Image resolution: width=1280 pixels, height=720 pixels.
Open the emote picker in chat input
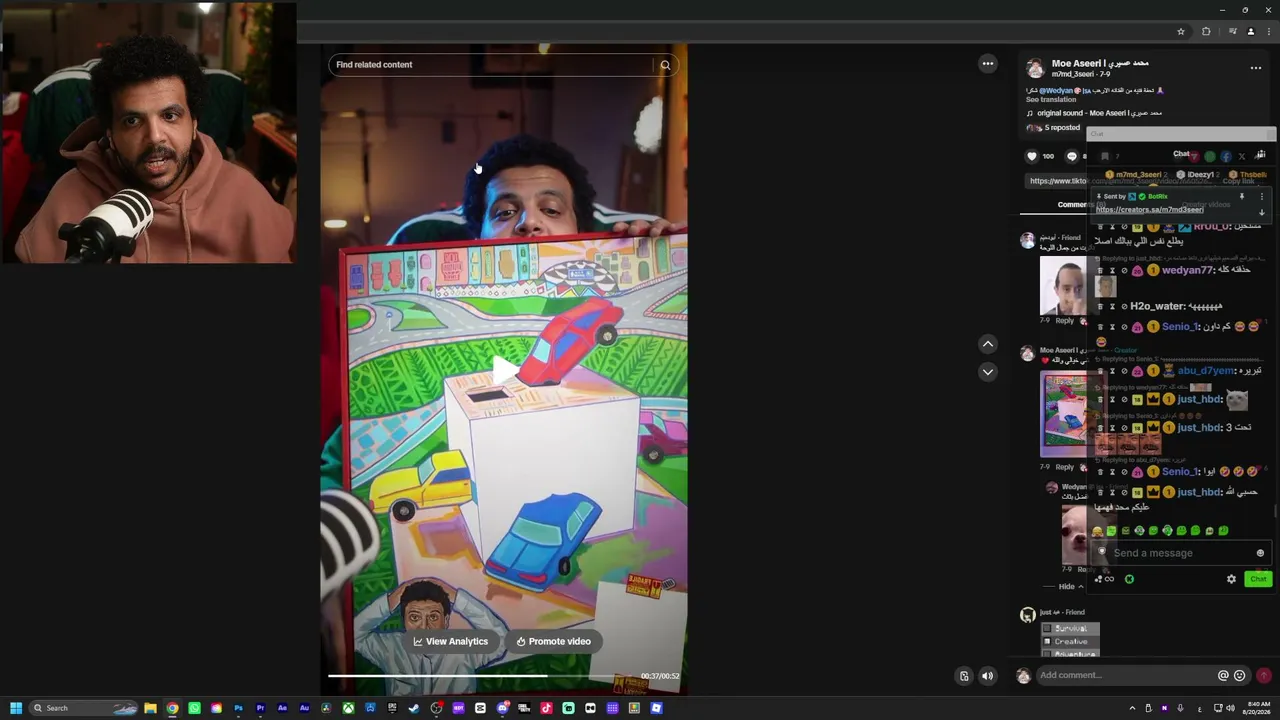pyautogui.click(x=1260, y=553)
